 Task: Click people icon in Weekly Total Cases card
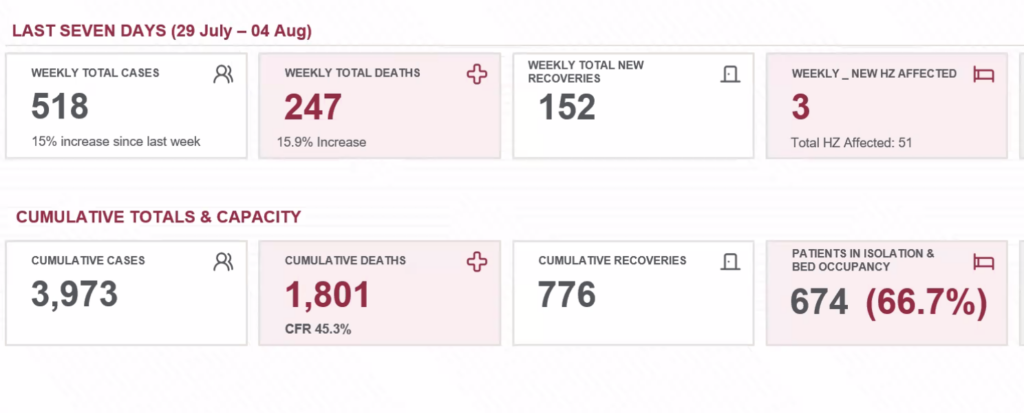tap(223, 74)
